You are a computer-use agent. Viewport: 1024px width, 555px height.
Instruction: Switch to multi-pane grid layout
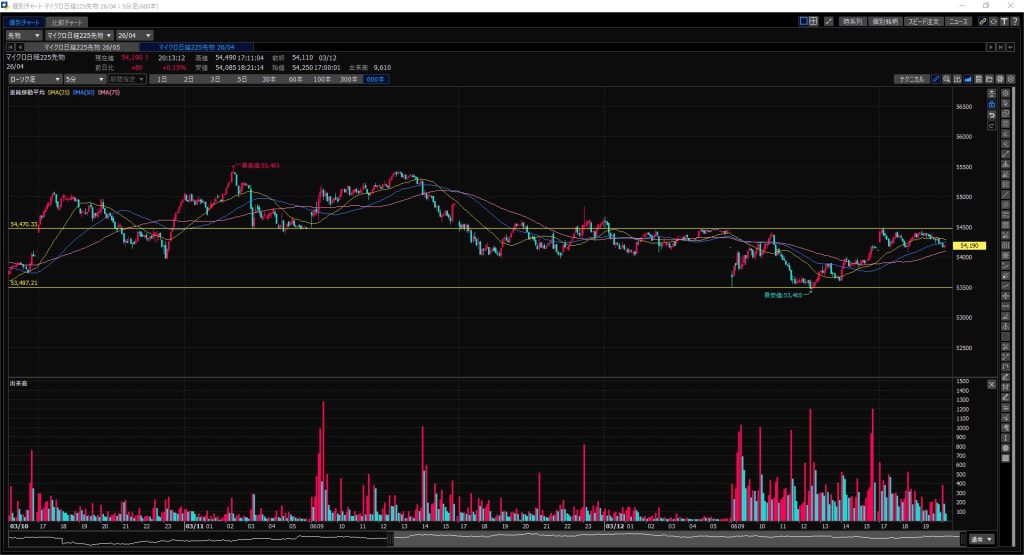pos(814,21)
